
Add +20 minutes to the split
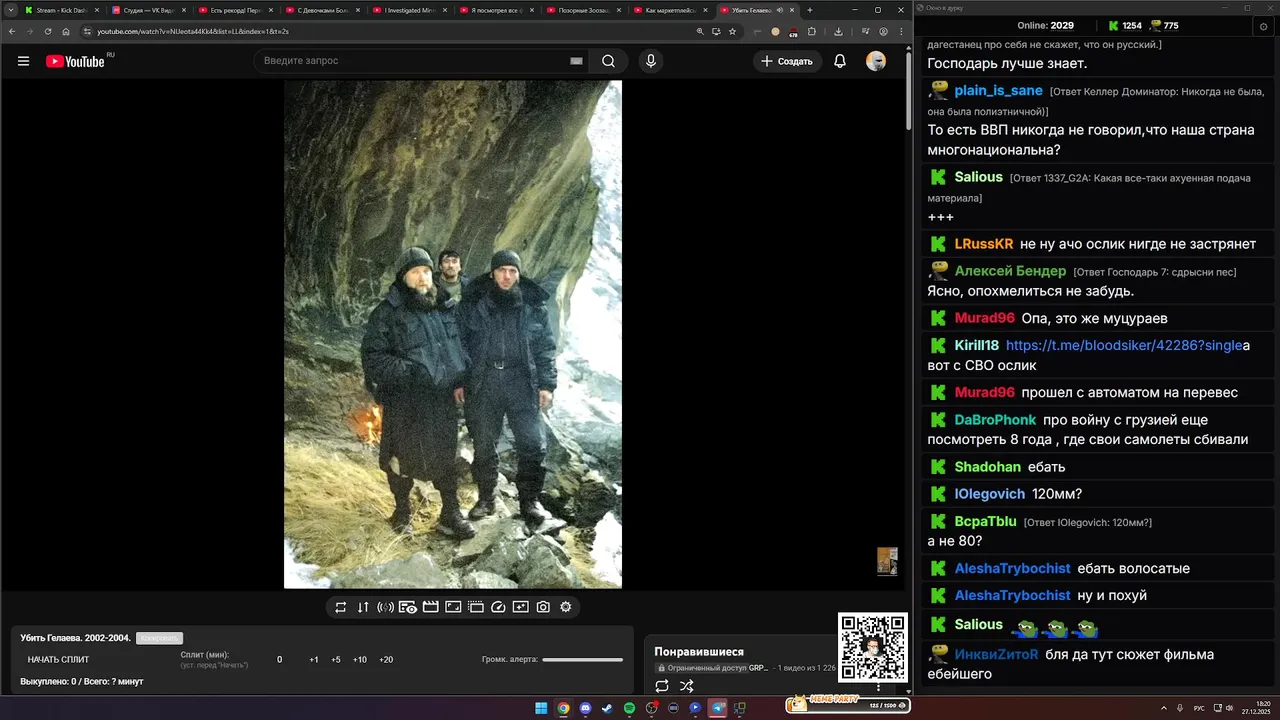[x=386, y=660]
